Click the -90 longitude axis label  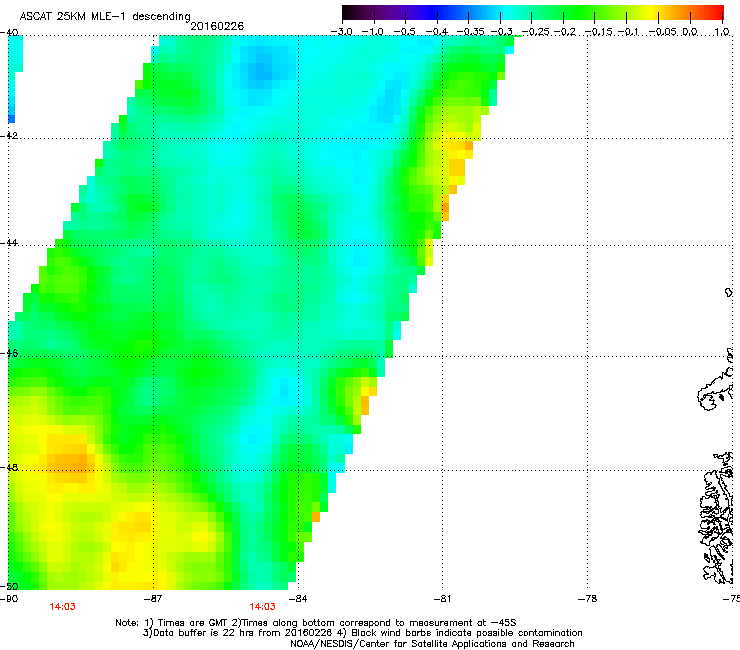tap(9, 599)
